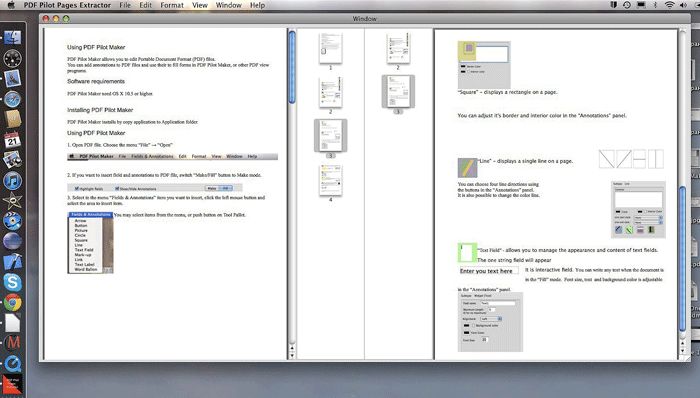
Task: Open Xcode from the Dock
Action: (x=12, y=261)
